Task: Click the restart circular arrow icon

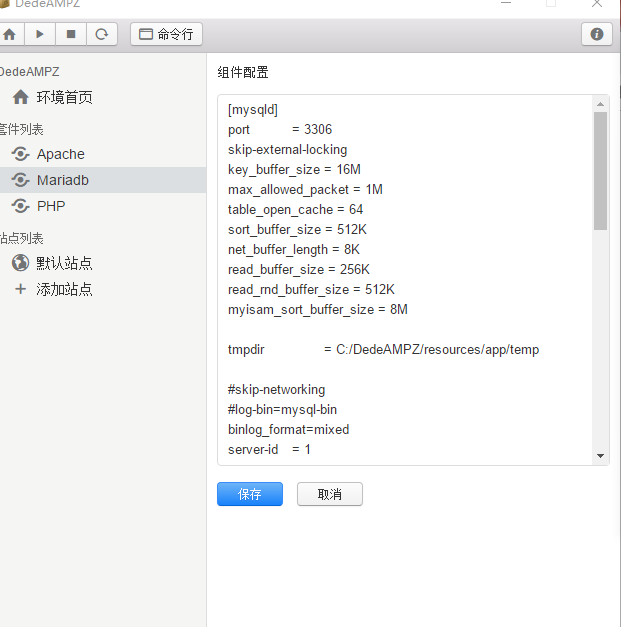Action: (101, 34)
